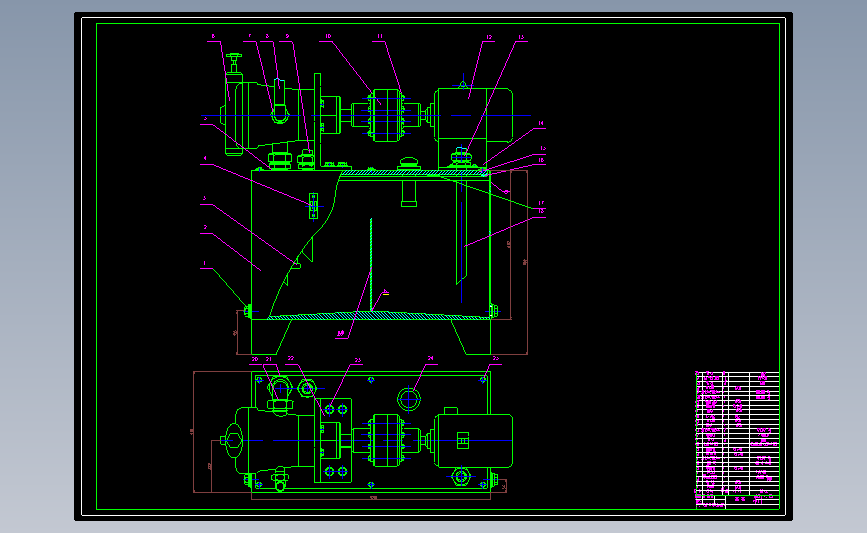Click balloon number 14 right of the motor
Screen dimensions: 867x533
coord(541,124)
